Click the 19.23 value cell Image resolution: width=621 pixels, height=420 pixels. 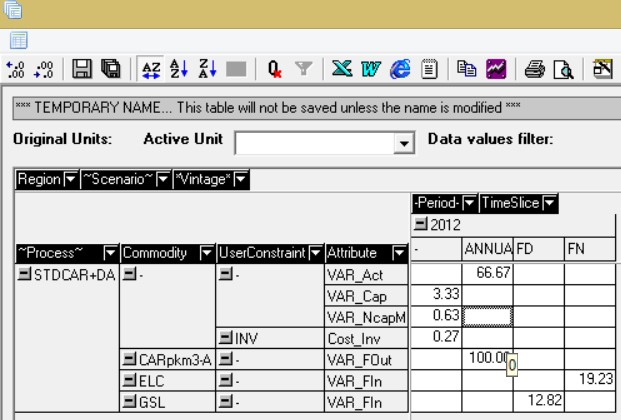590,380
